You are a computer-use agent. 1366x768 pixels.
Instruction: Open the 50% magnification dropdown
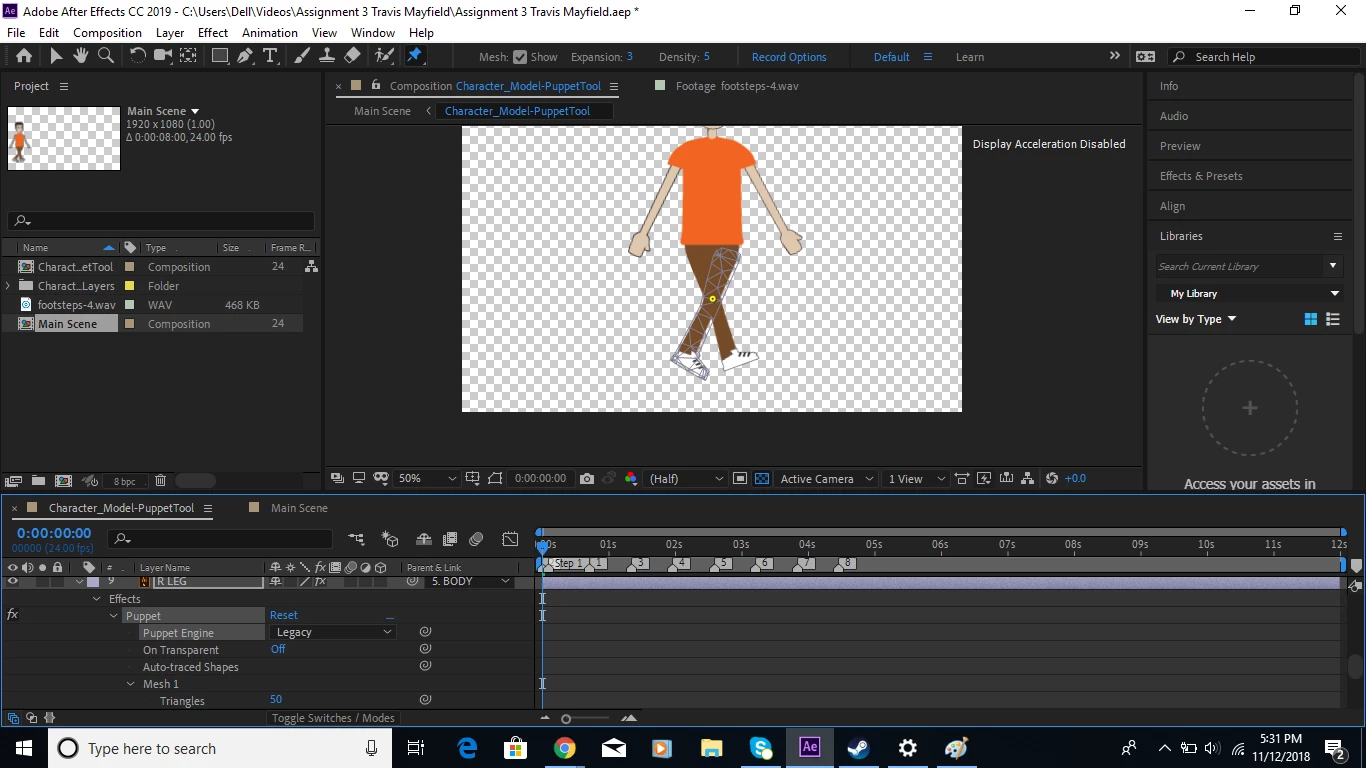click(427, 479)
